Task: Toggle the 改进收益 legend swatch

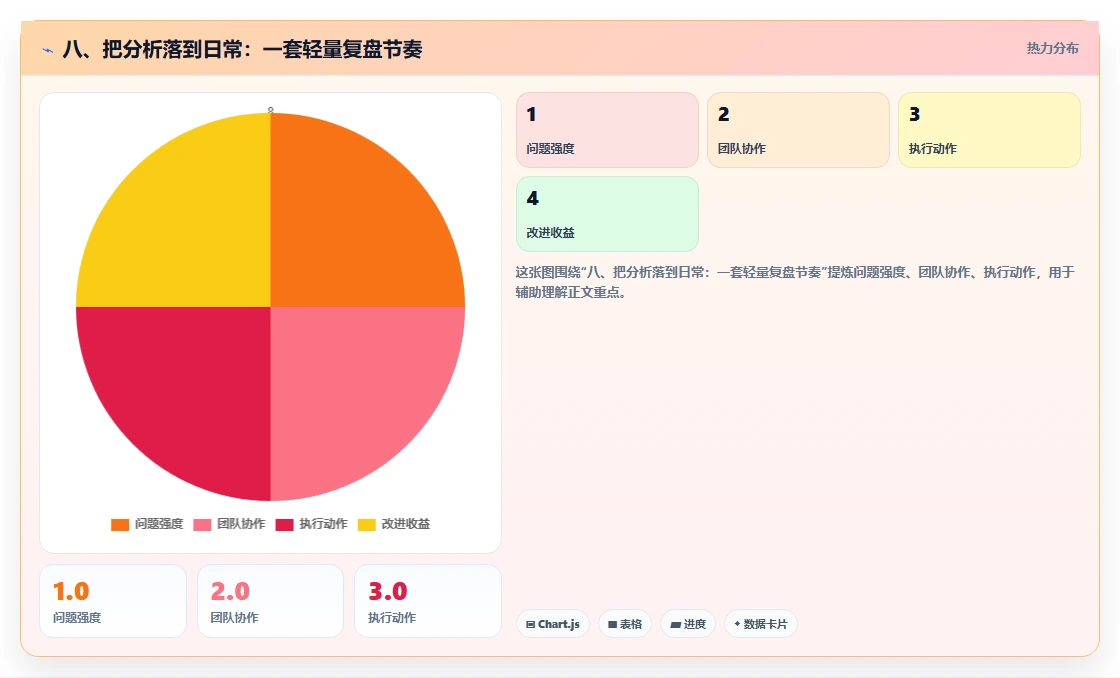Action: click(366, 524)
